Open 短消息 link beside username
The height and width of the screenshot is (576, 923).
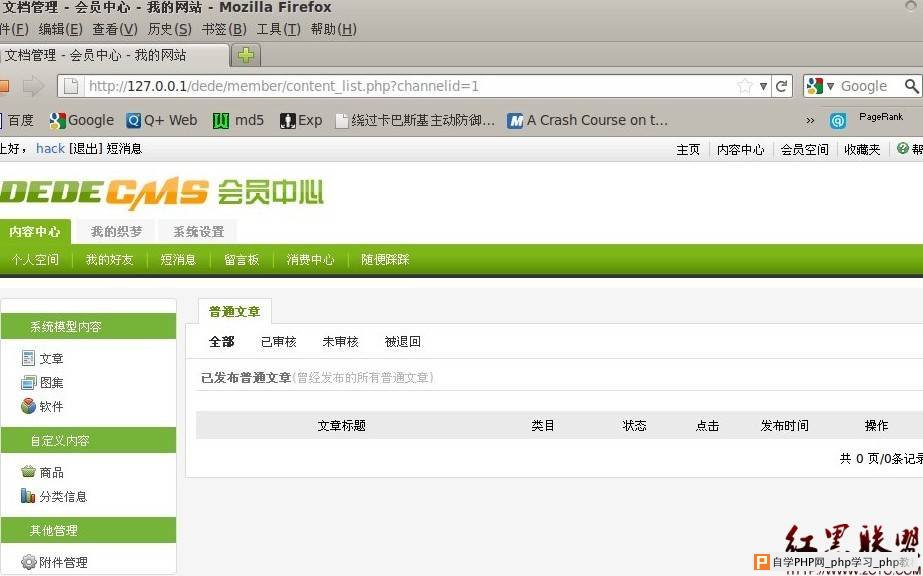point(124,149)
